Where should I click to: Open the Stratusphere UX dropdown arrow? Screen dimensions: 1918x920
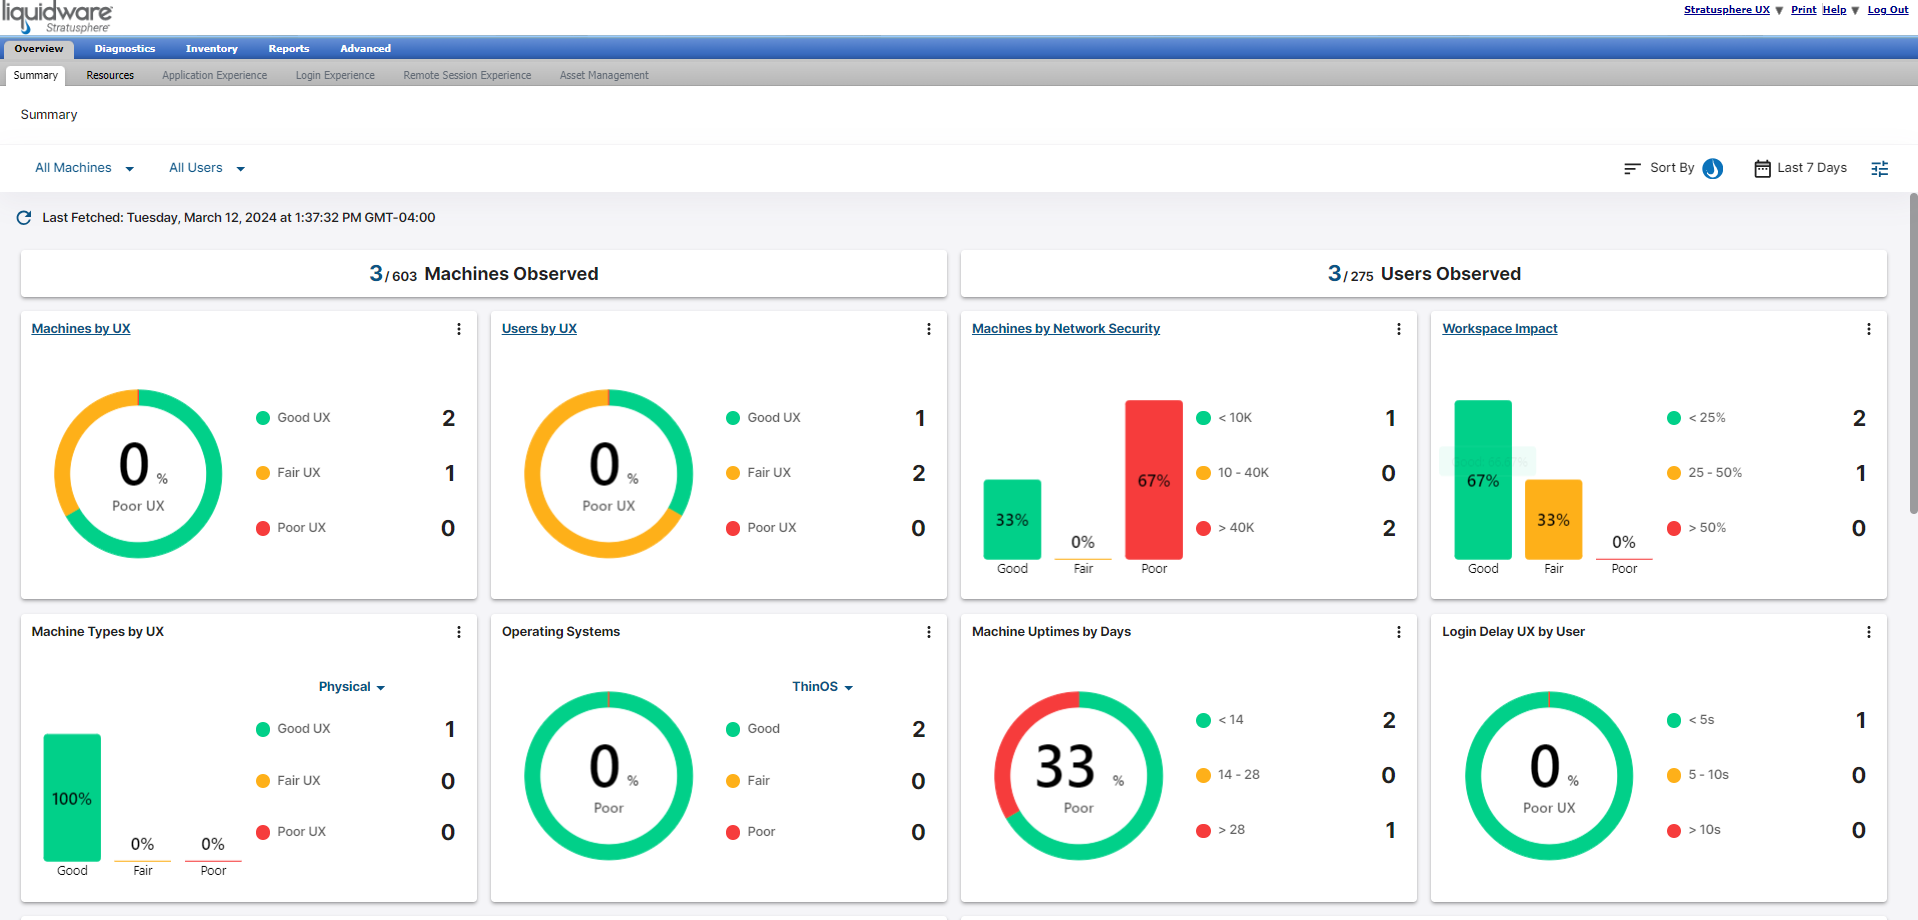(1779, 10)
